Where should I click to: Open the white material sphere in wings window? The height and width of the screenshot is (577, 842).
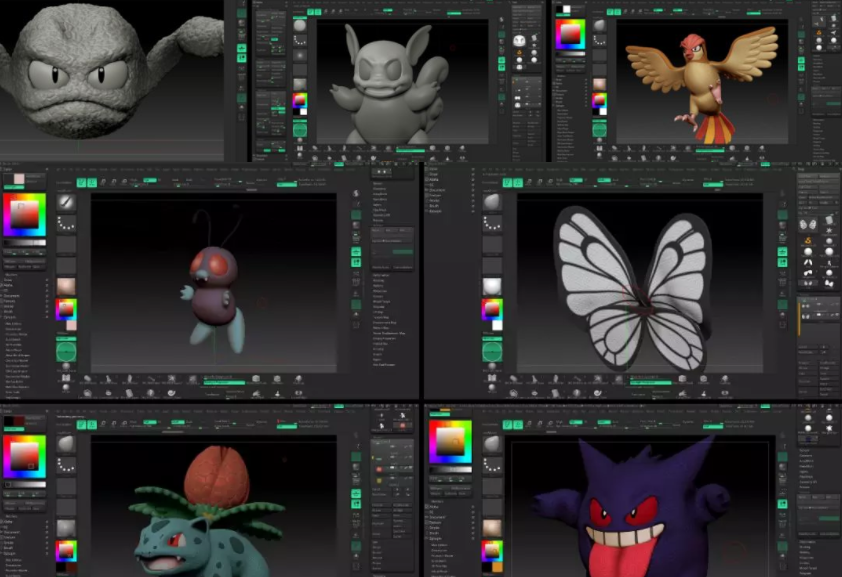(492, 286)
